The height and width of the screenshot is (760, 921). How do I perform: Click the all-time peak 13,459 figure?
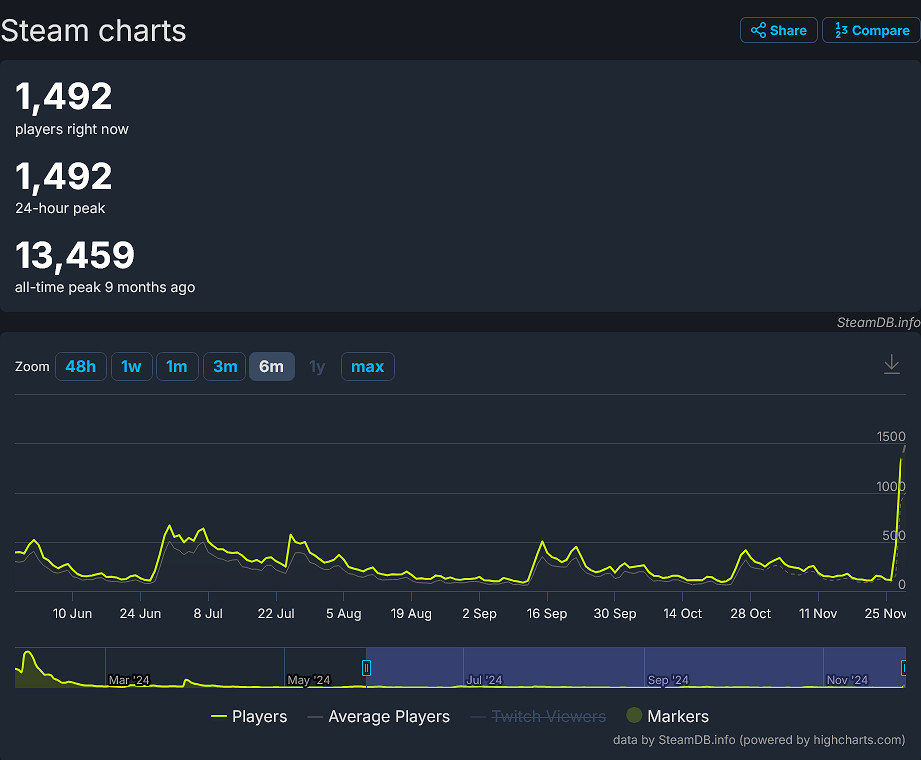tap(75, 256)
